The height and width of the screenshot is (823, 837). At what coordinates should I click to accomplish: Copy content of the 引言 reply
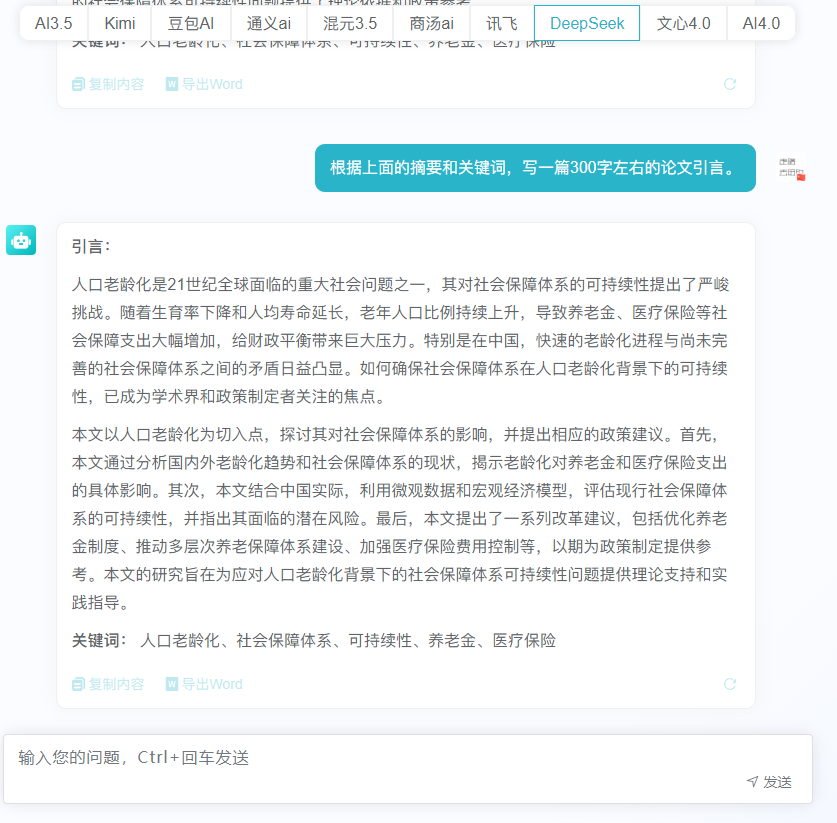108,684
